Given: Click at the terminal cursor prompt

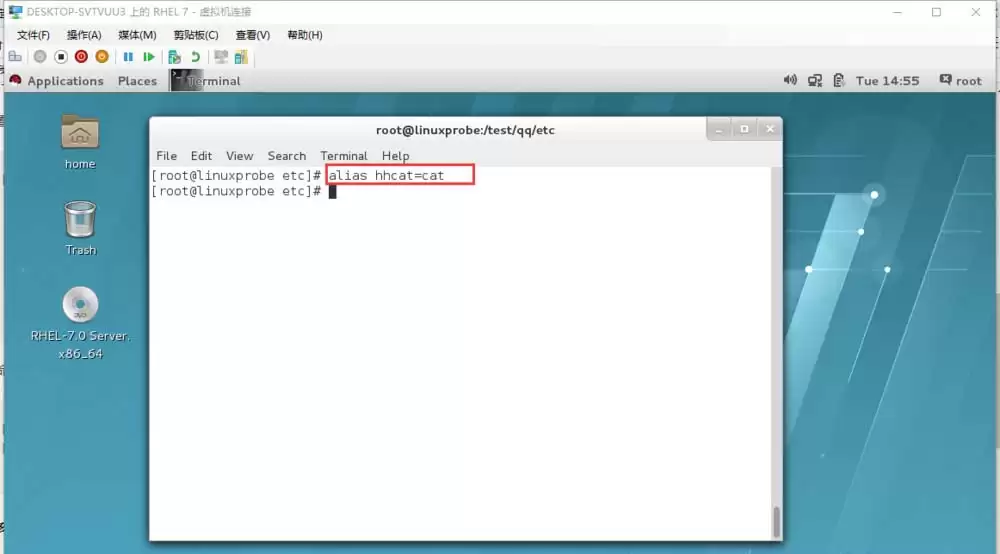Looking at the screenshot, I should click(332, 191).
